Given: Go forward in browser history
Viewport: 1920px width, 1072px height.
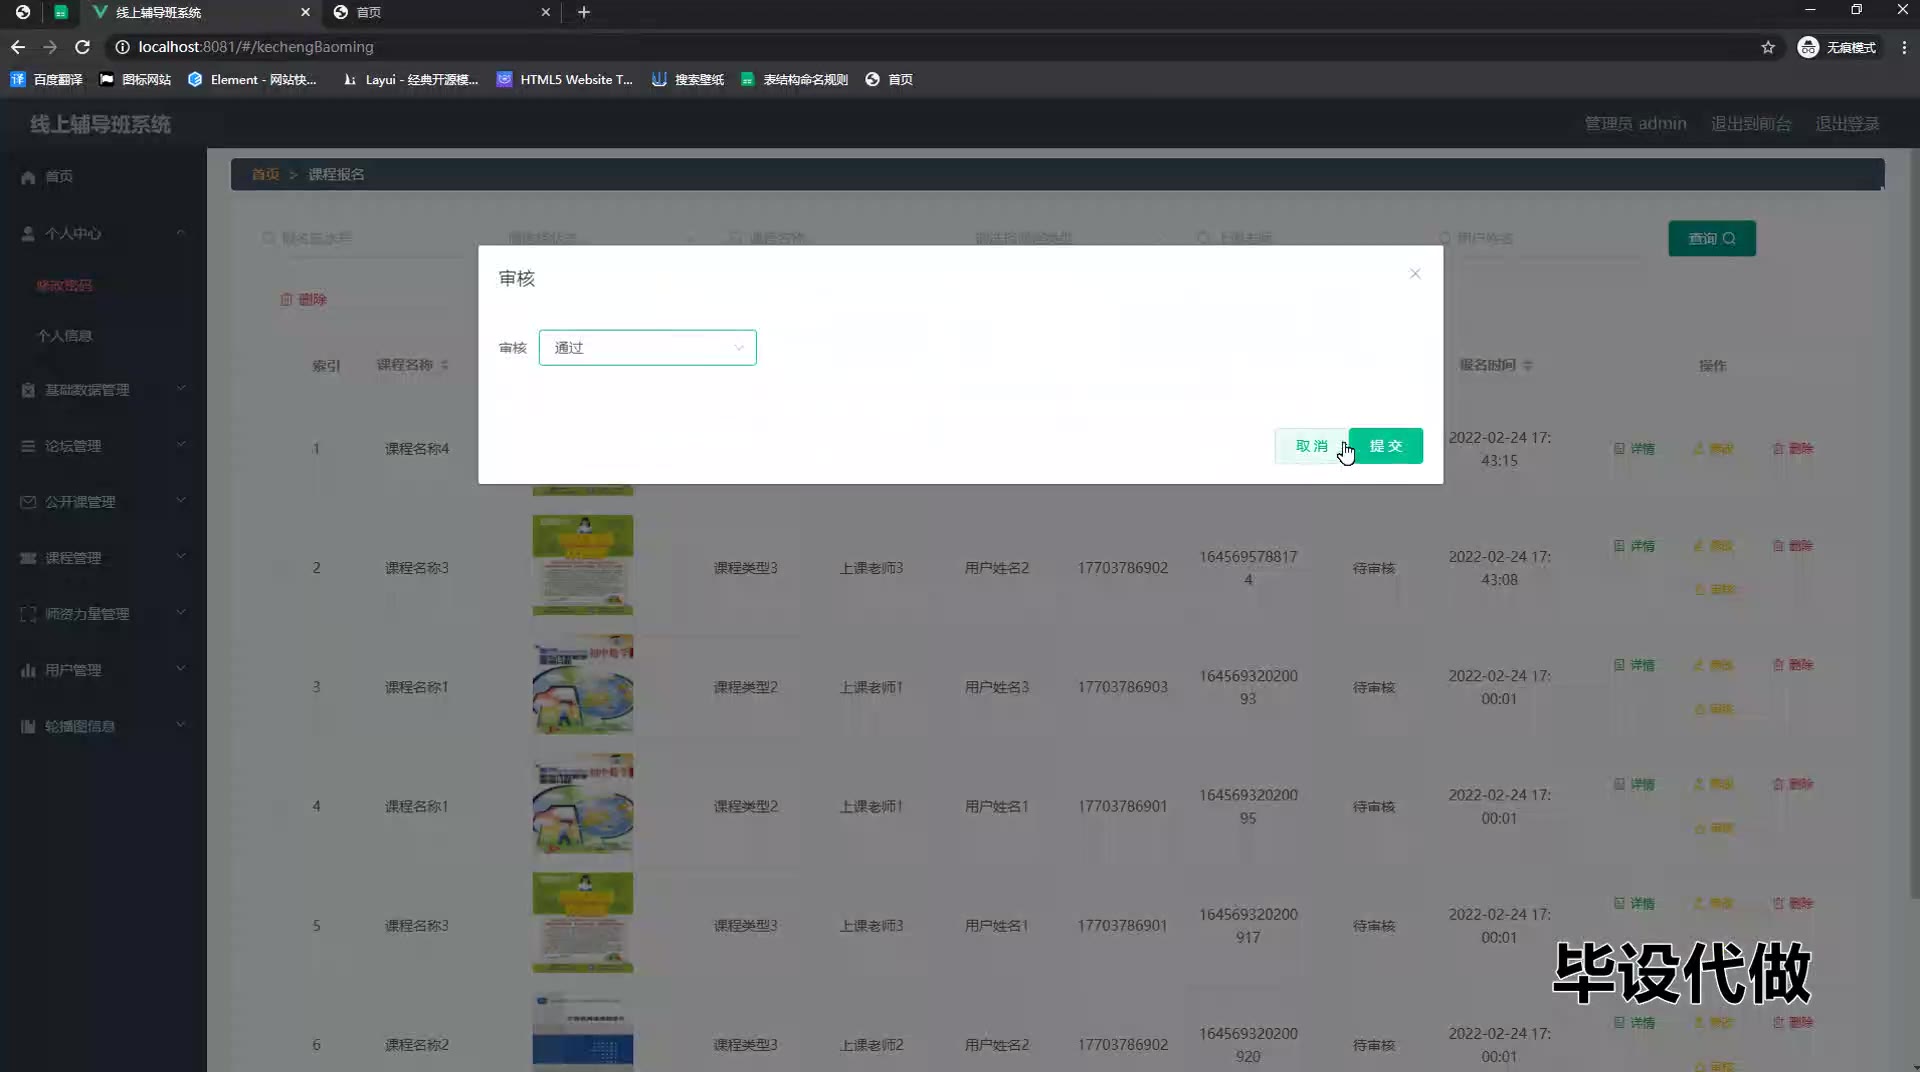Looking at the screenshot, I should pyautogui.click(x=50, y=47).
